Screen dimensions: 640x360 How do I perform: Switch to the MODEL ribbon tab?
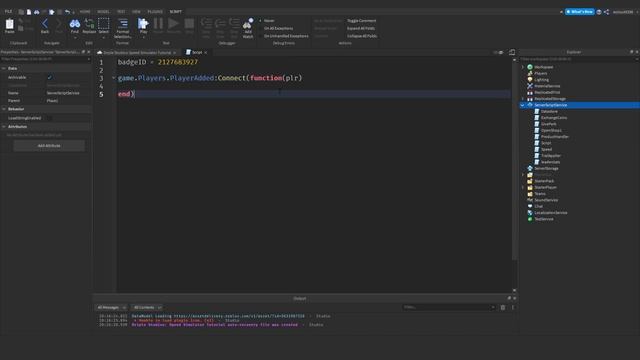[x=103, y=12]
